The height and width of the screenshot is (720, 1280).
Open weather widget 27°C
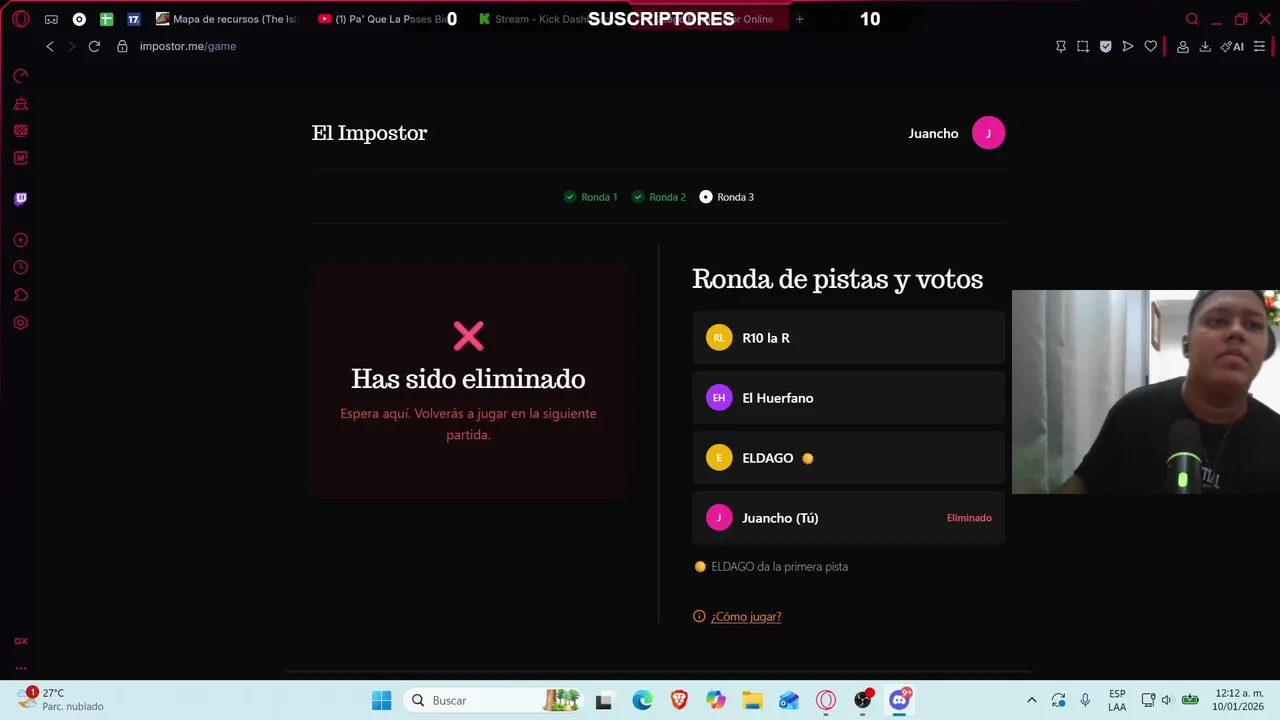pyautogui.click(x=60, y=700)
